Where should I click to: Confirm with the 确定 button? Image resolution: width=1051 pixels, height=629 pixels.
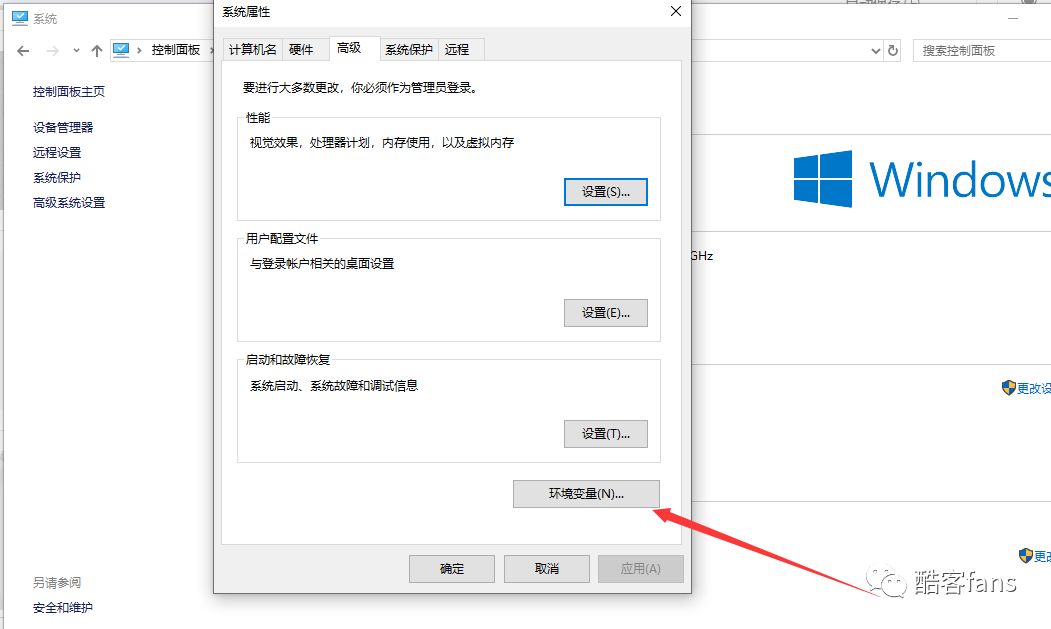pyautogui.click(x=452, y=569)
